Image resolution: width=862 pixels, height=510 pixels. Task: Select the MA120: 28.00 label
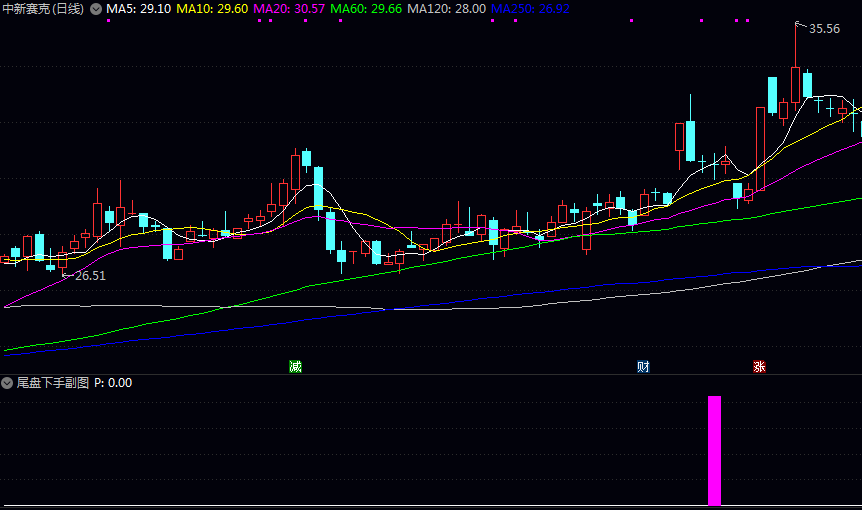pyautogui.click(x=446, y=9)
